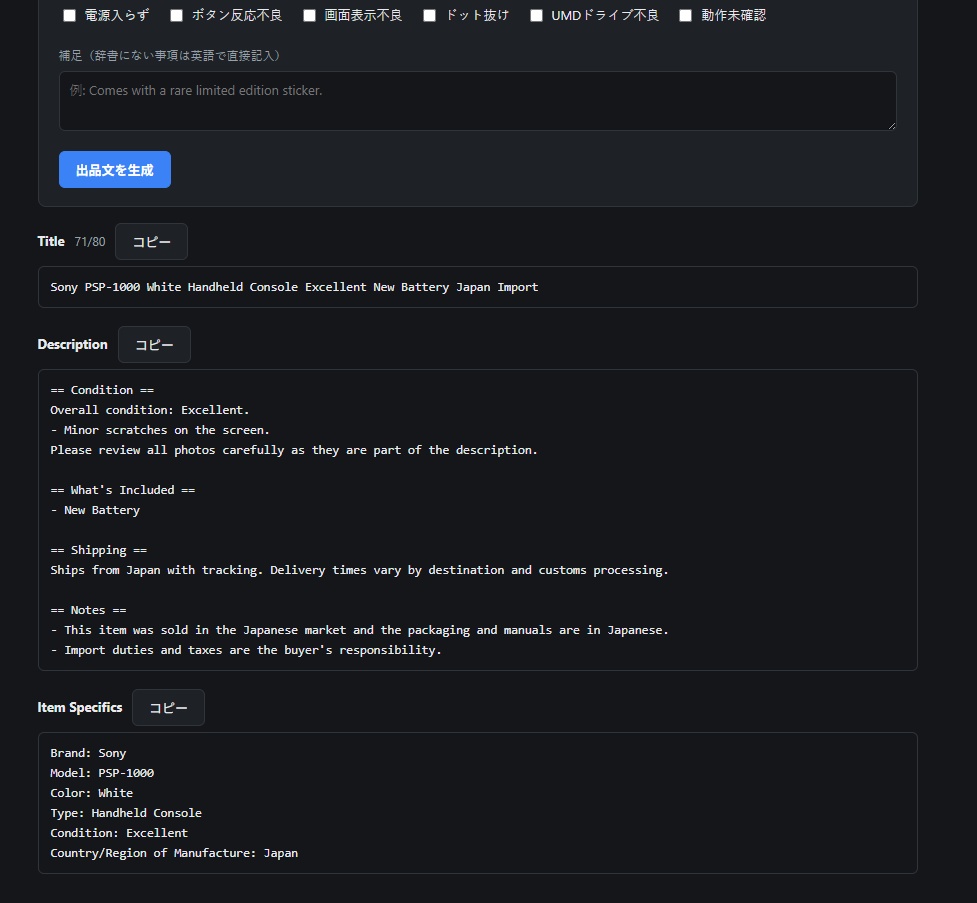
Task: Click the Description section label
Action: pos(72,345)
